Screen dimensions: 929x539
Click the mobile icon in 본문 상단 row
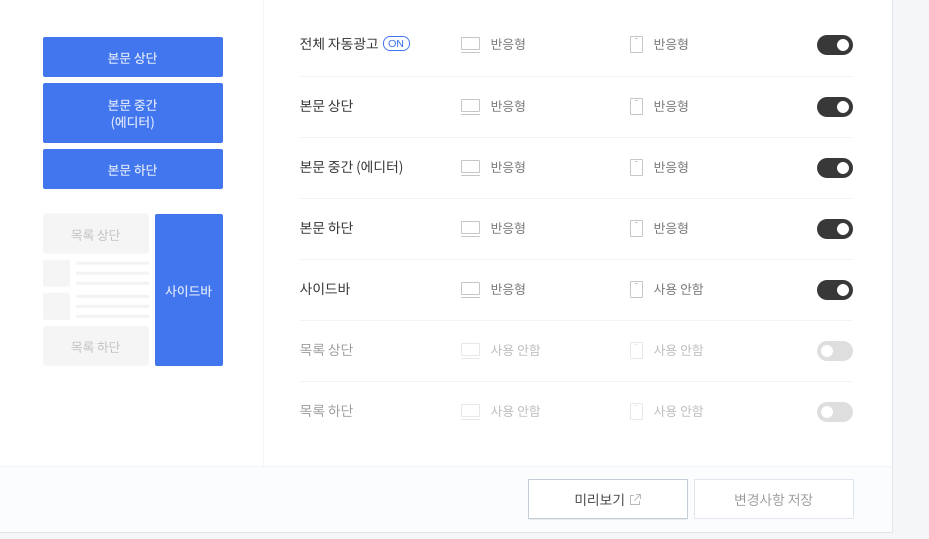[x=636, y=107]
